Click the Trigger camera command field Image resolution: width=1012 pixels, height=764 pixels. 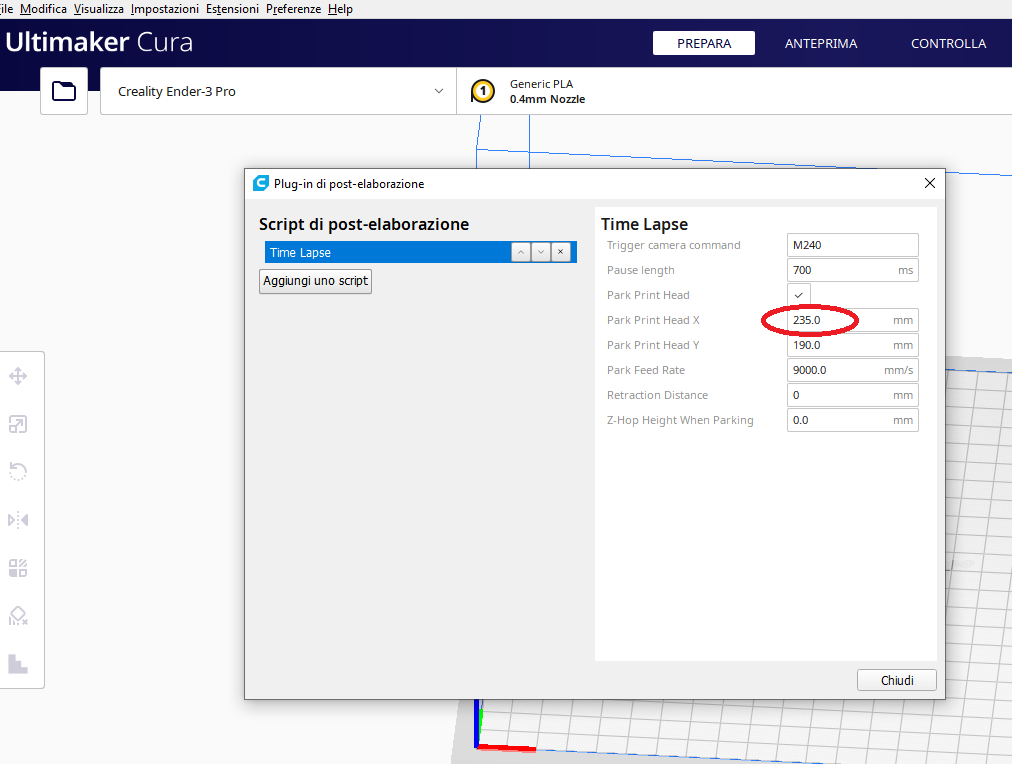pyautogui.click(x=852, y=245)
